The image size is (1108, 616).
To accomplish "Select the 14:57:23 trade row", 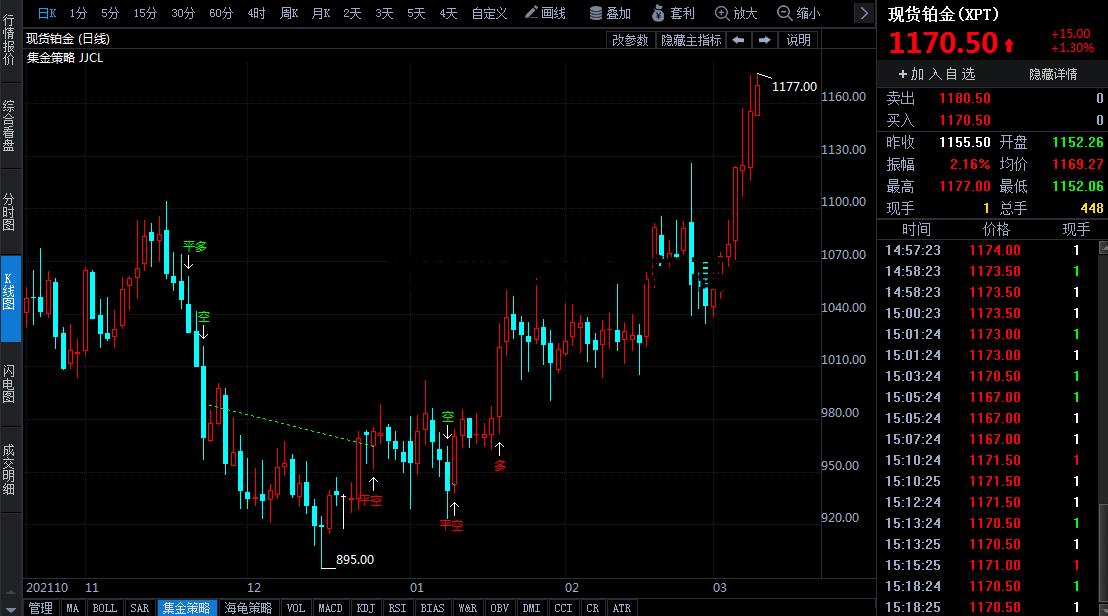I will [x=987, y=250].
